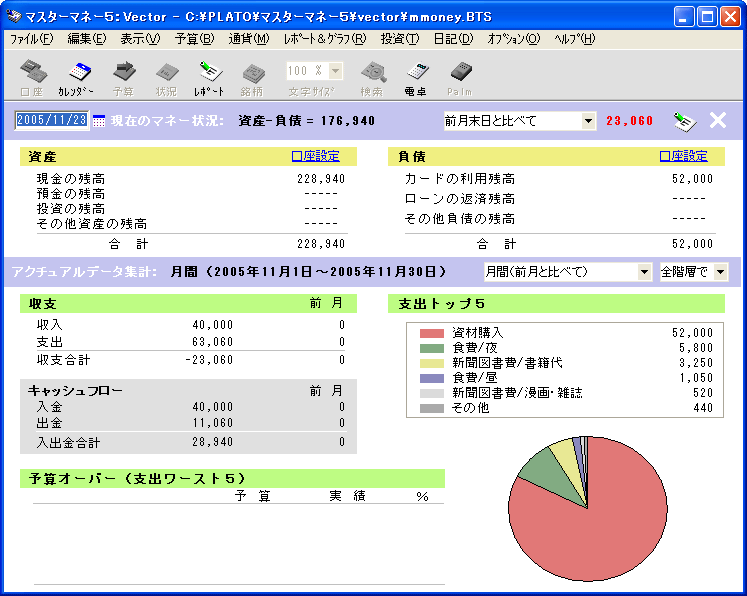The height and width of the screenshot is (596, 747).
Task: Click 現金の残高 row label
Action: pyautogui.click(x=71, y=179)
